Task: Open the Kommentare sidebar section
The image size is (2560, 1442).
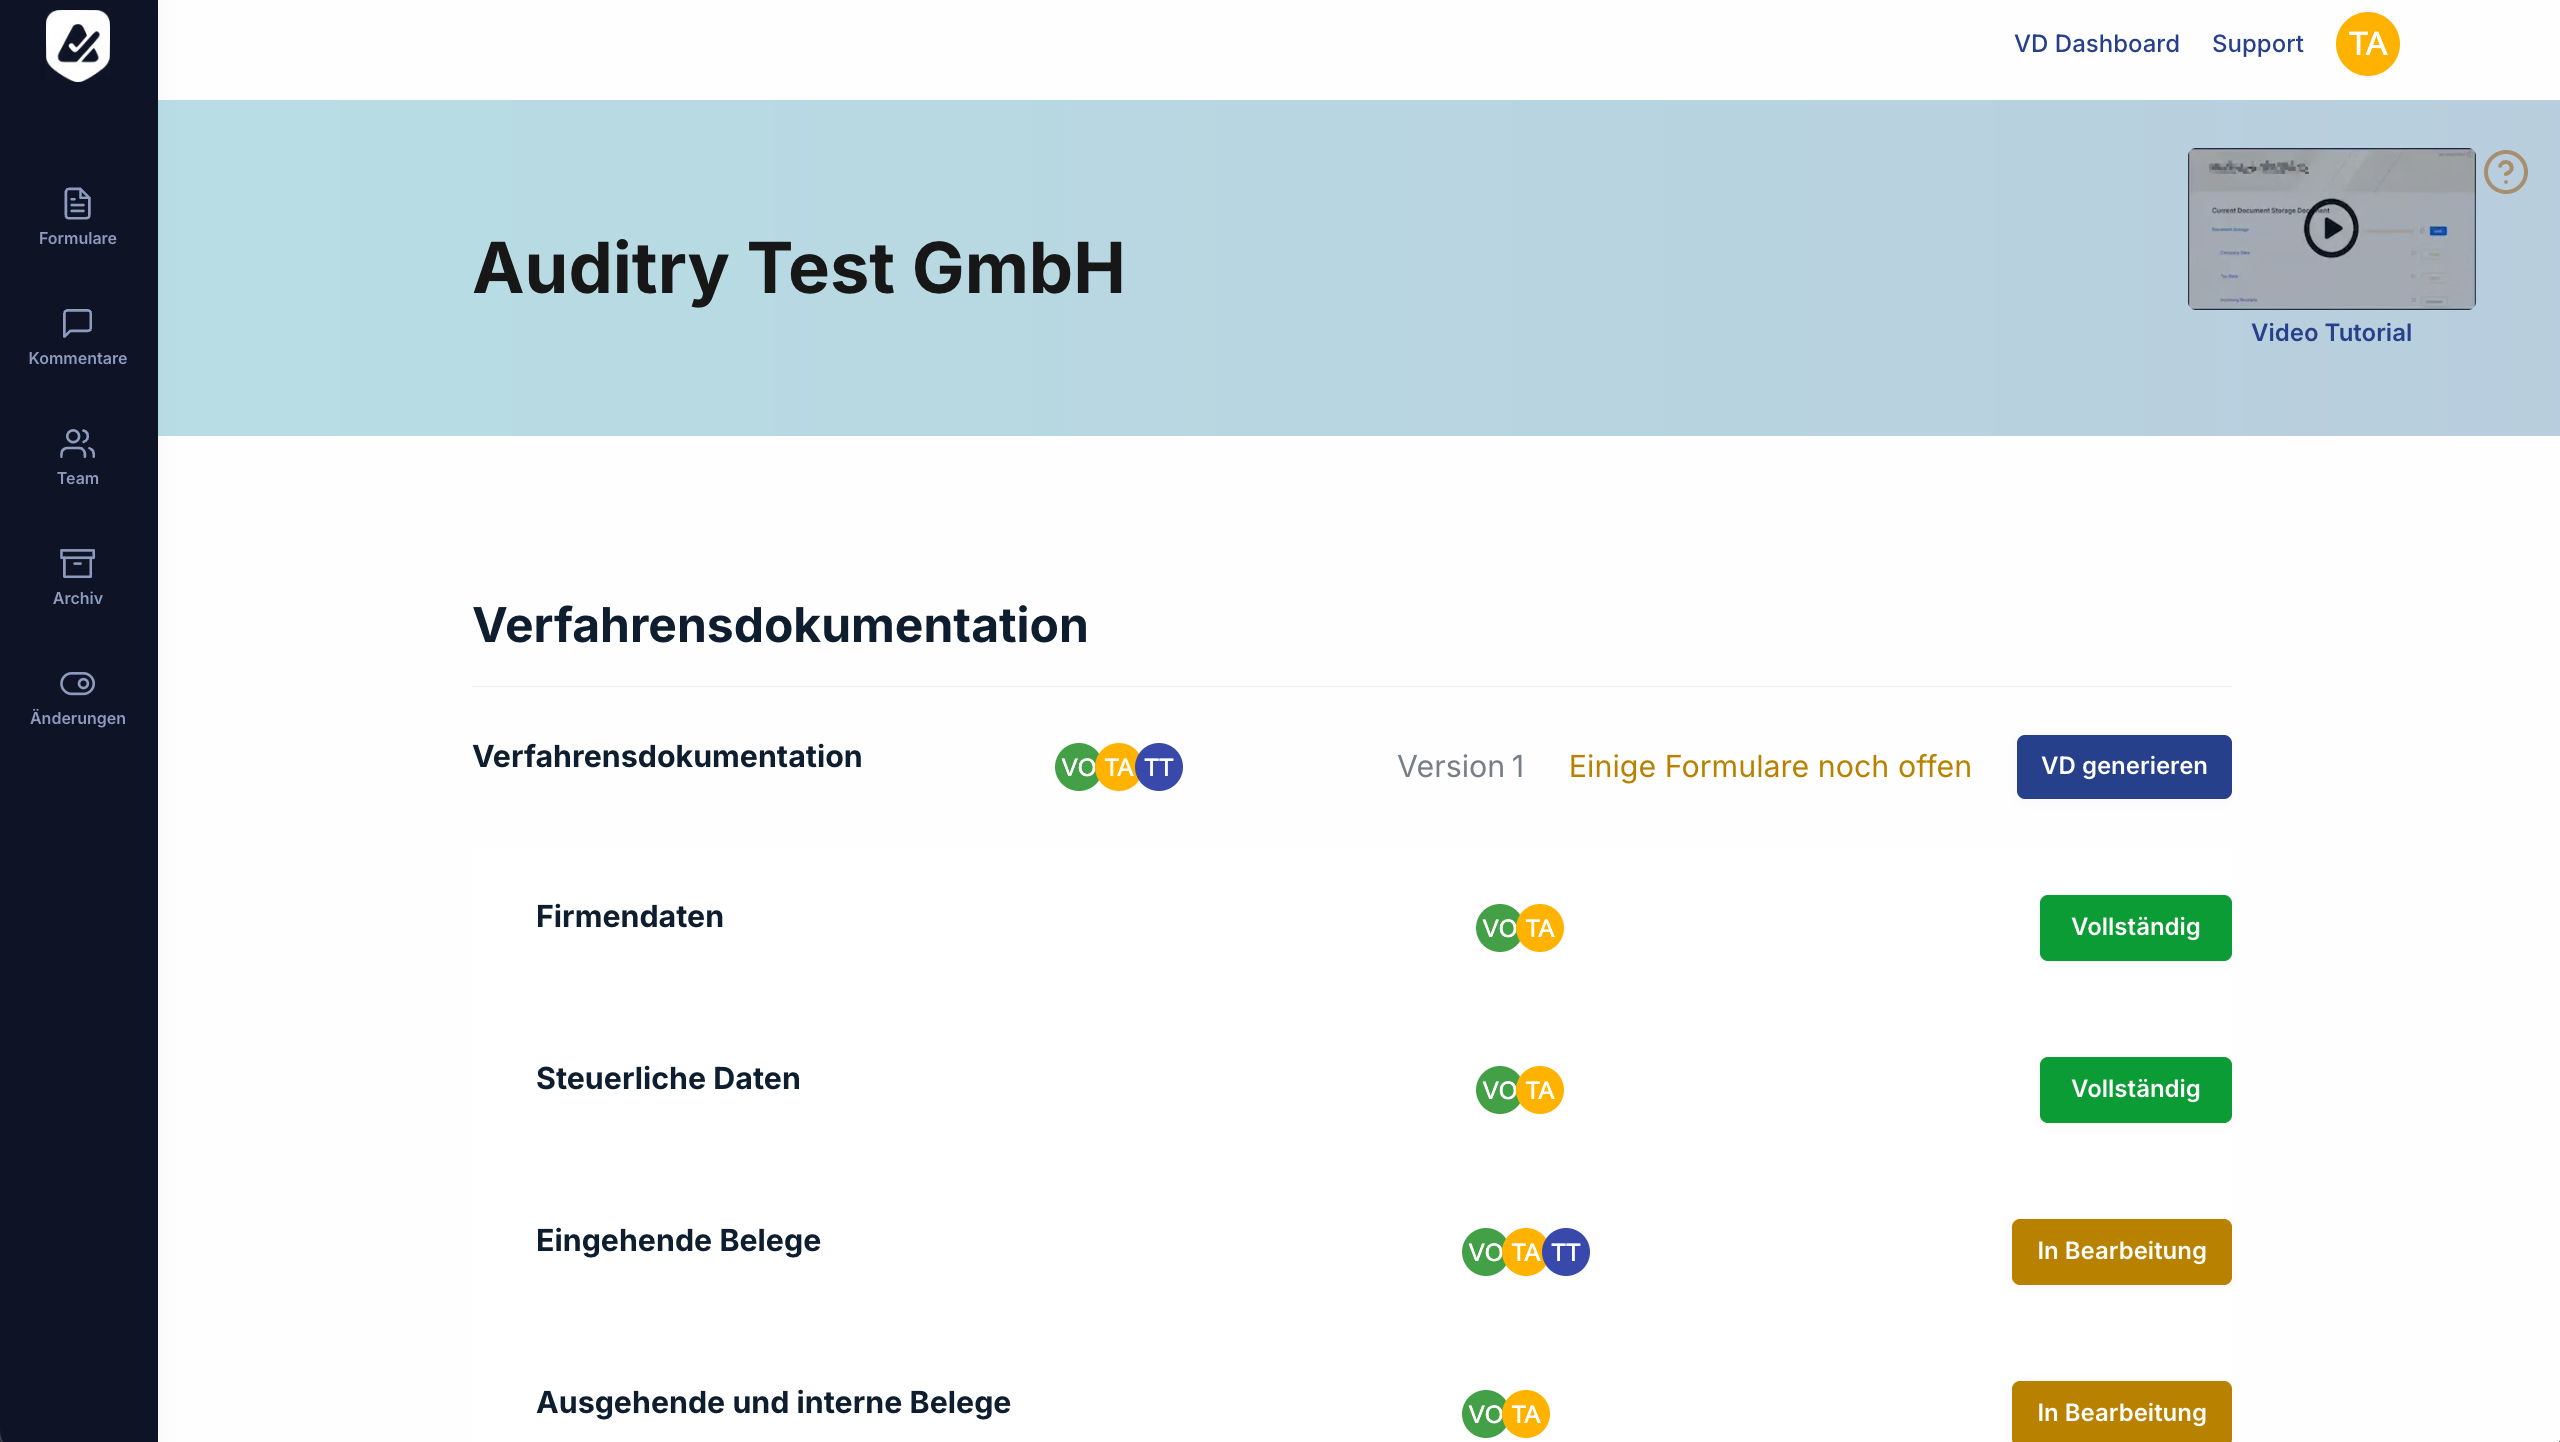Action: click(78, 337)
